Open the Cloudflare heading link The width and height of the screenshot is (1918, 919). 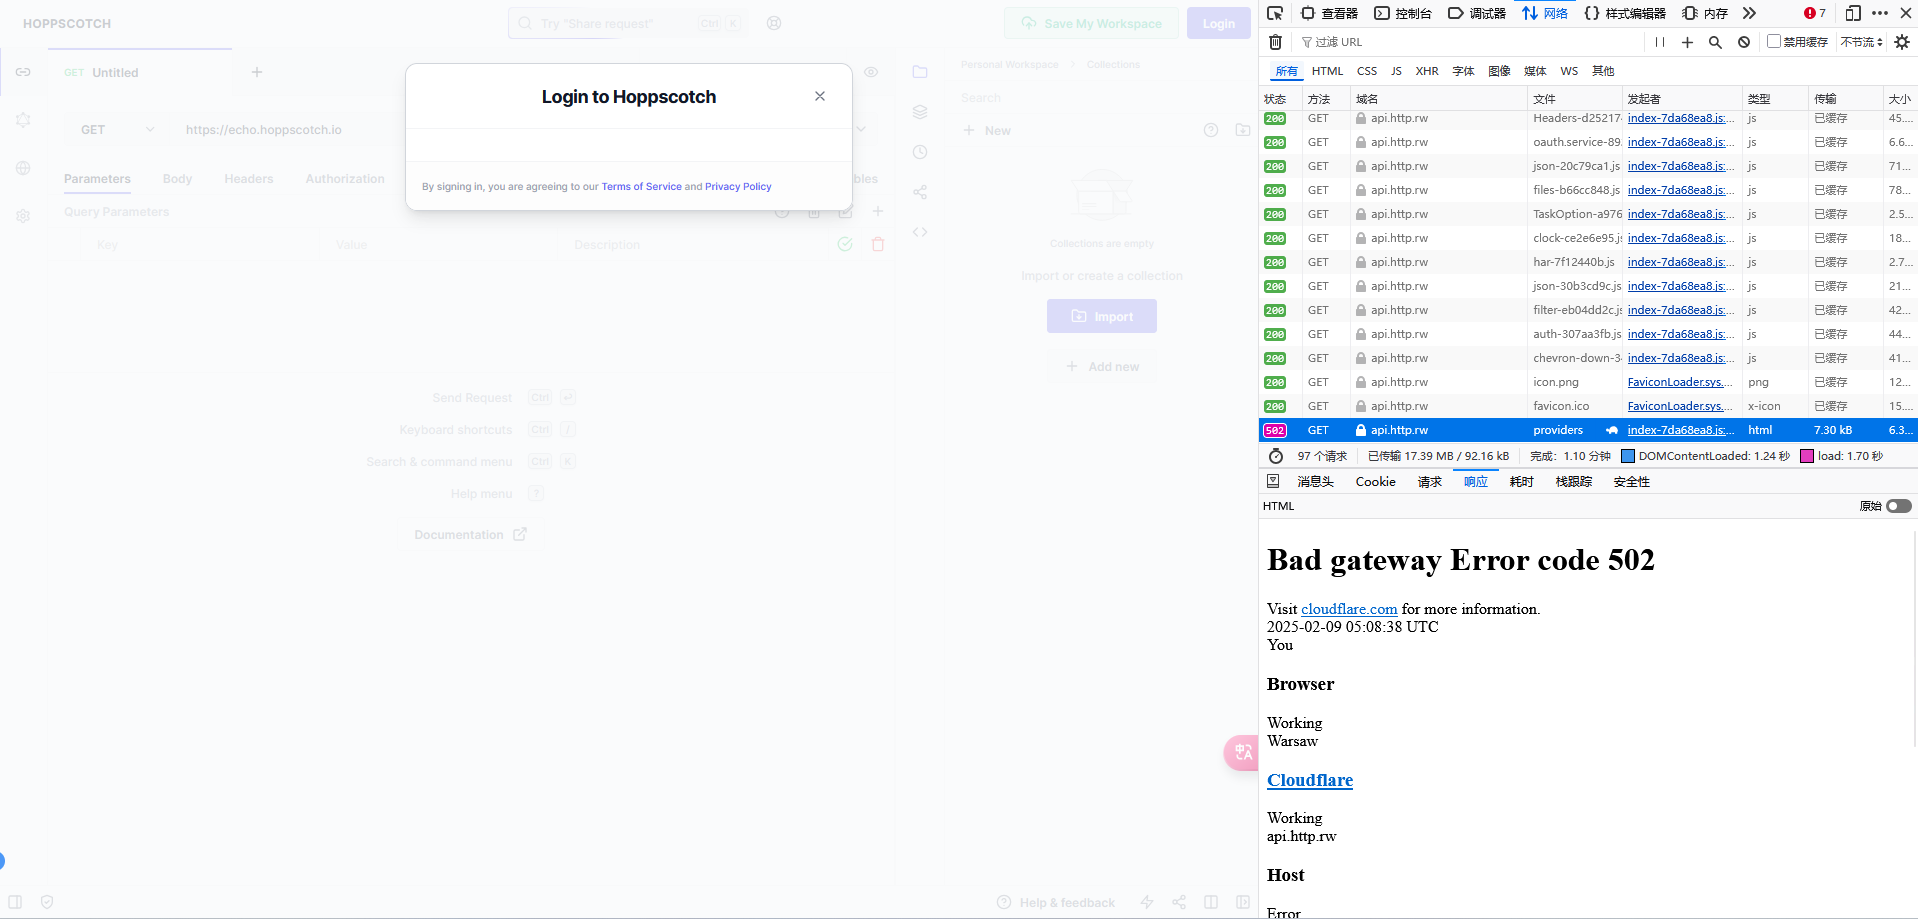(x=1310, y=780)
